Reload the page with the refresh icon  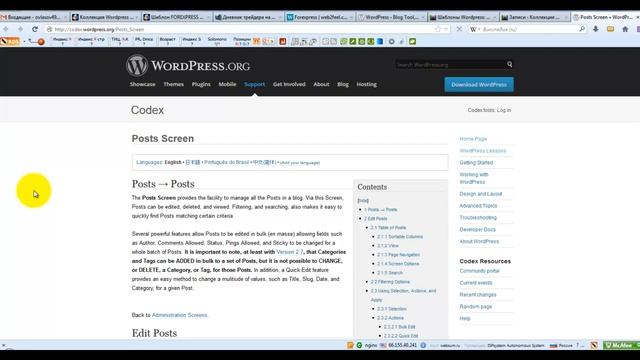pyautogui.click(x=35, y=29)
